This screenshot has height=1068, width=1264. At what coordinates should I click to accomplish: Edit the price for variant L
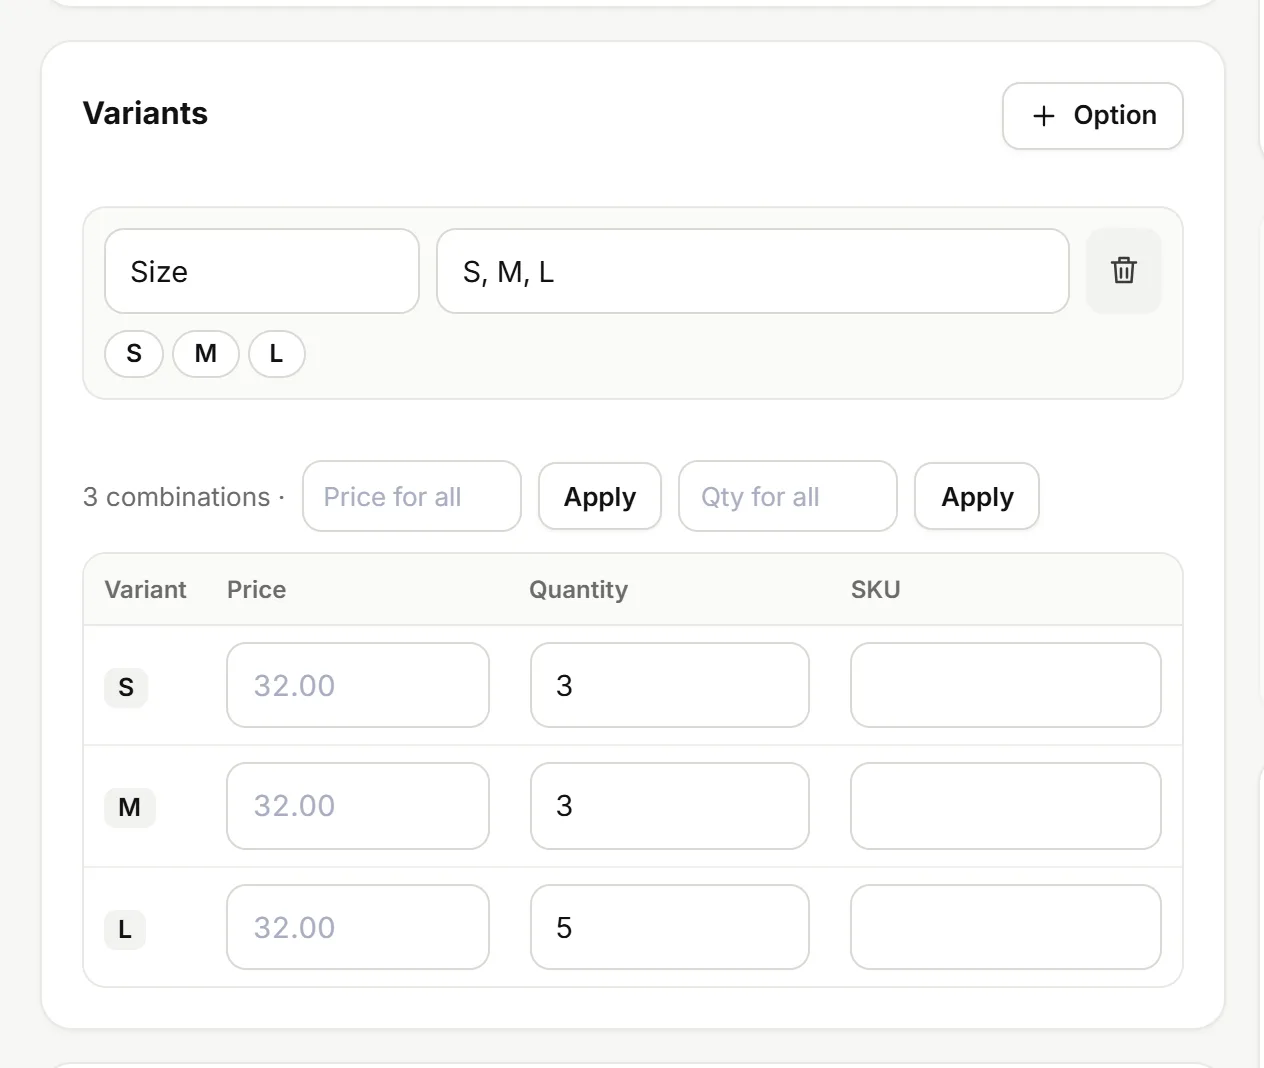coord(358,927)
